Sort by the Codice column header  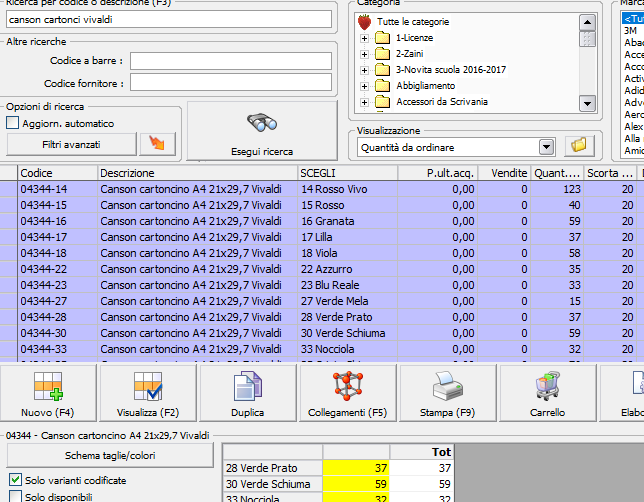pyautogui.click(x=58, y=173)
